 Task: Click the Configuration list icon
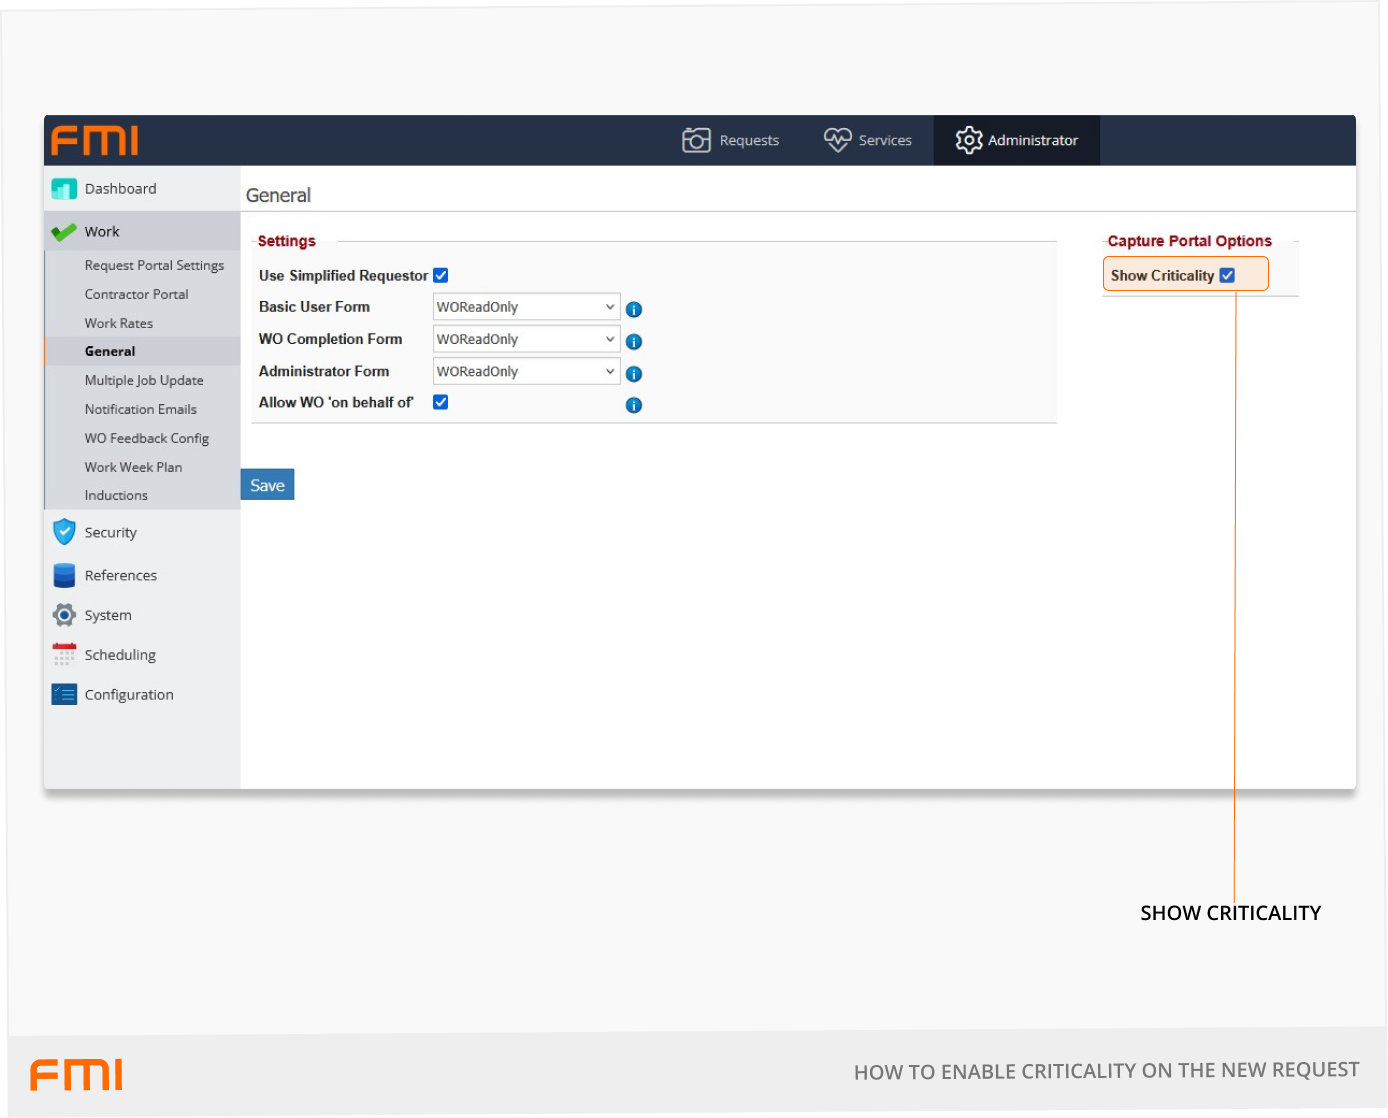click(x=64, y=694)
